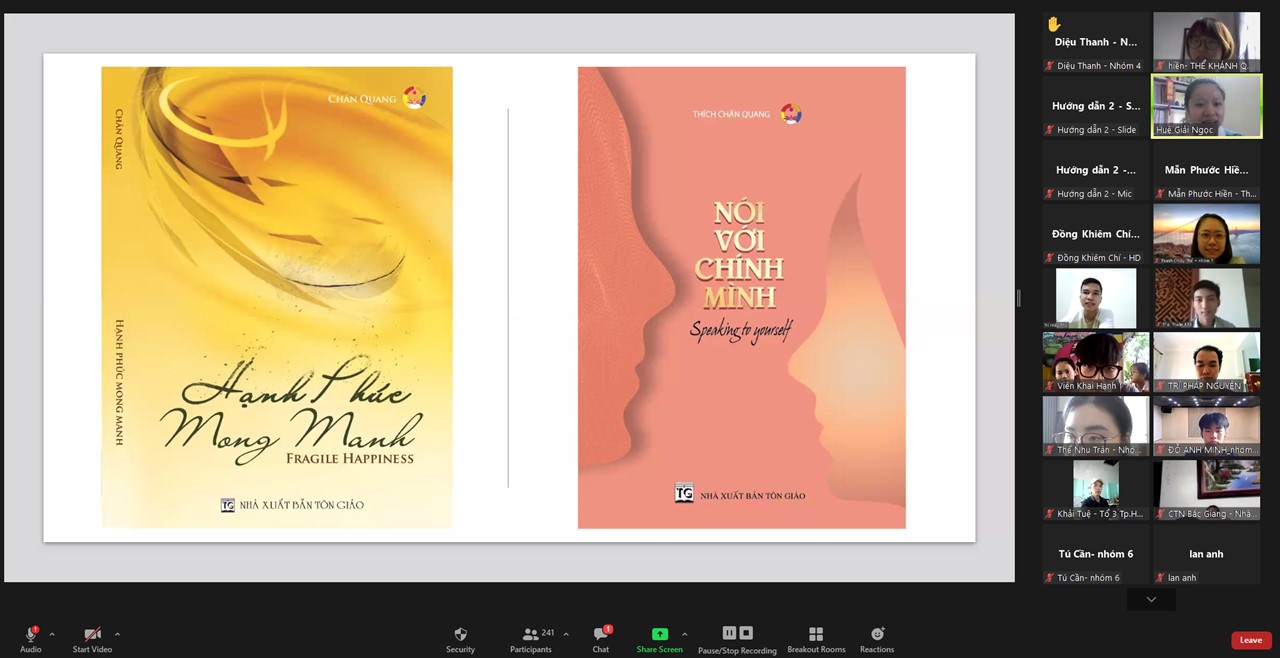Screen dimensions: 1280x658
Task: Click the muted mic icon on lan anh
Action: [x=1161, y=578]
